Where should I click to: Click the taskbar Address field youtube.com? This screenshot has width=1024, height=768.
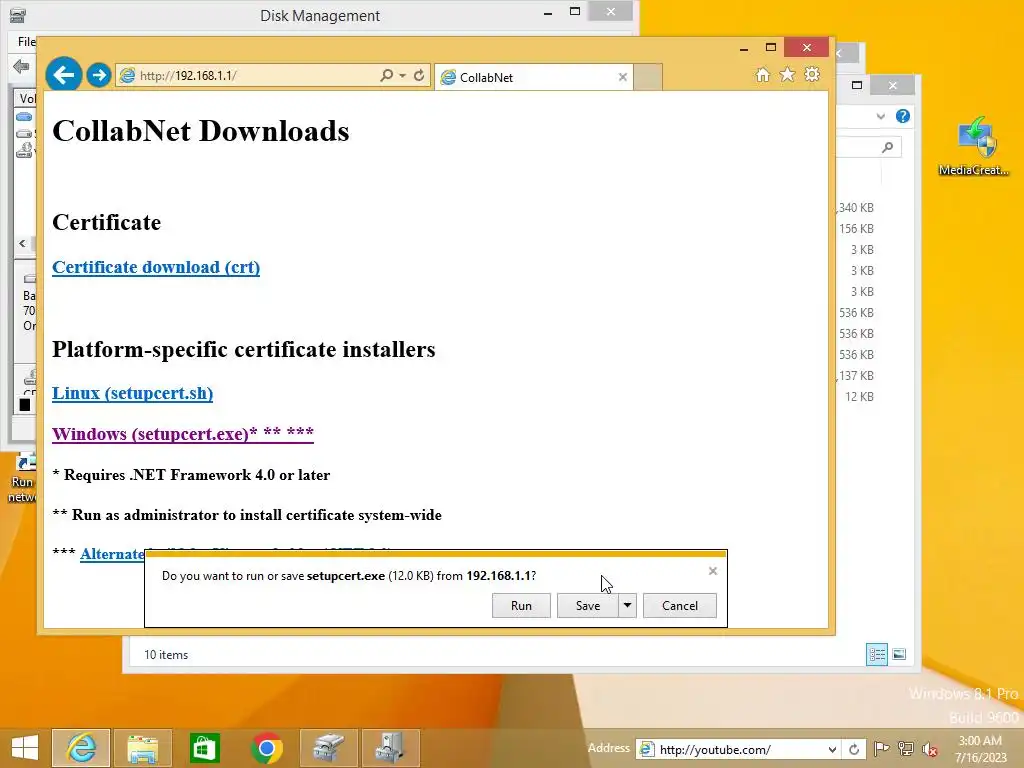click(730, 750)
